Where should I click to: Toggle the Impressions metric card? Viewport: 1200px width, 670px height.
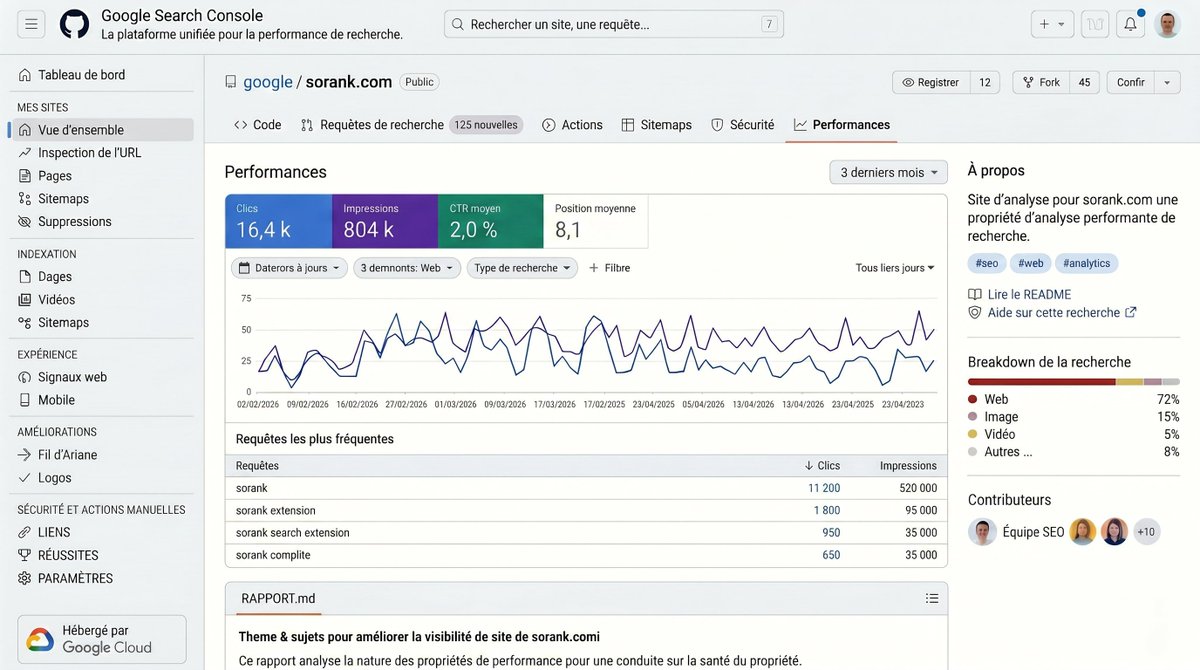point(384,221)
